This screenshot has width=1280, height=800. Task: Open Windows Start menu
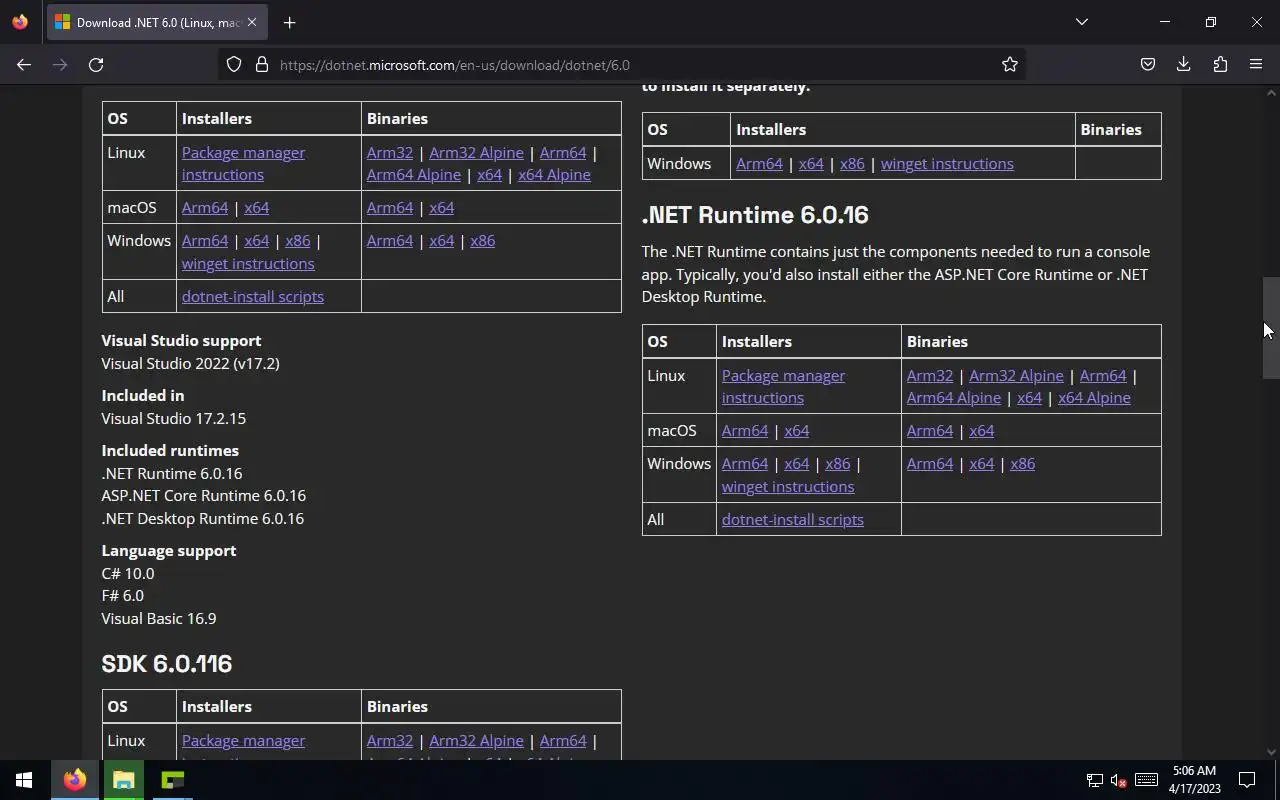pyautogui.click(x=24, y=780)
